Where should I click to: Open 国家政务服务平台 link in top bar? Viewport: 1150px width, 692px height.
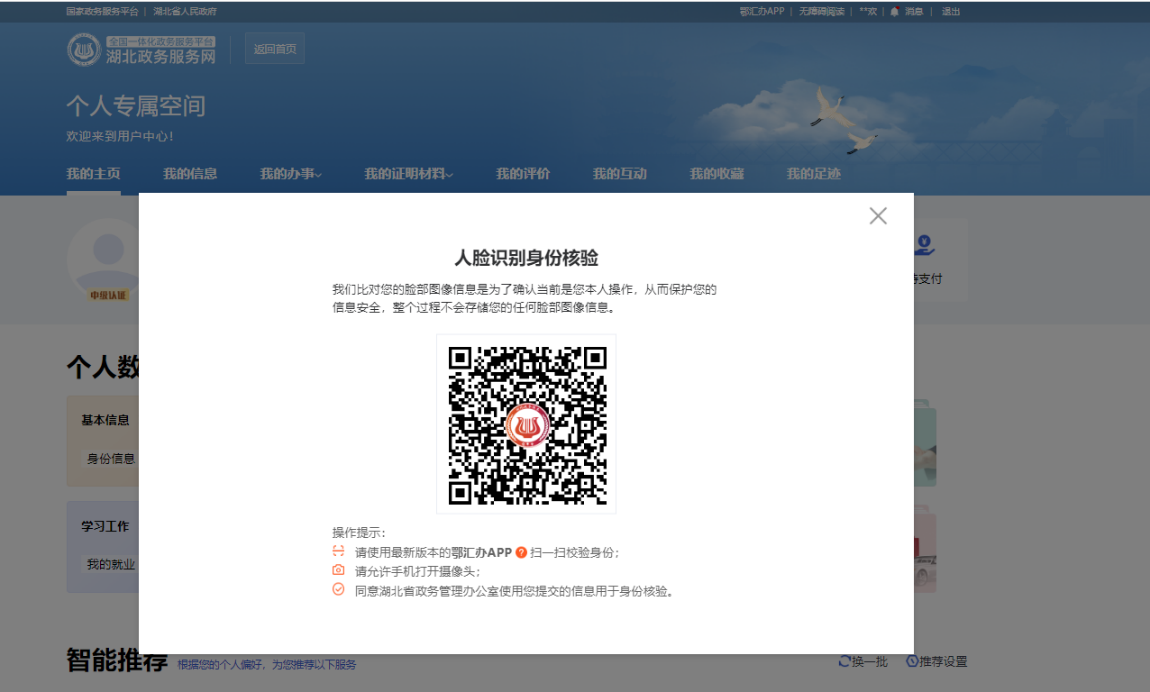coord(102,11)
